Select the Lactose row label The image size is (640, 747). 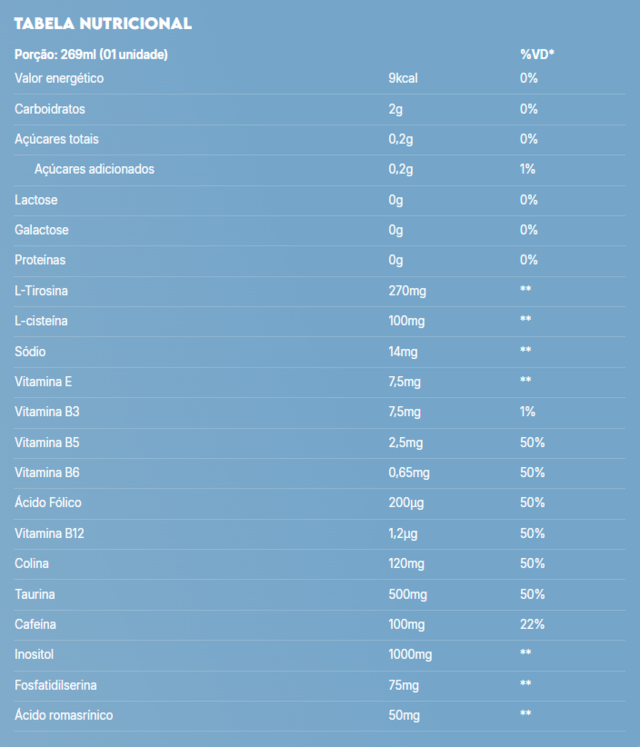[x=36, y=200]
